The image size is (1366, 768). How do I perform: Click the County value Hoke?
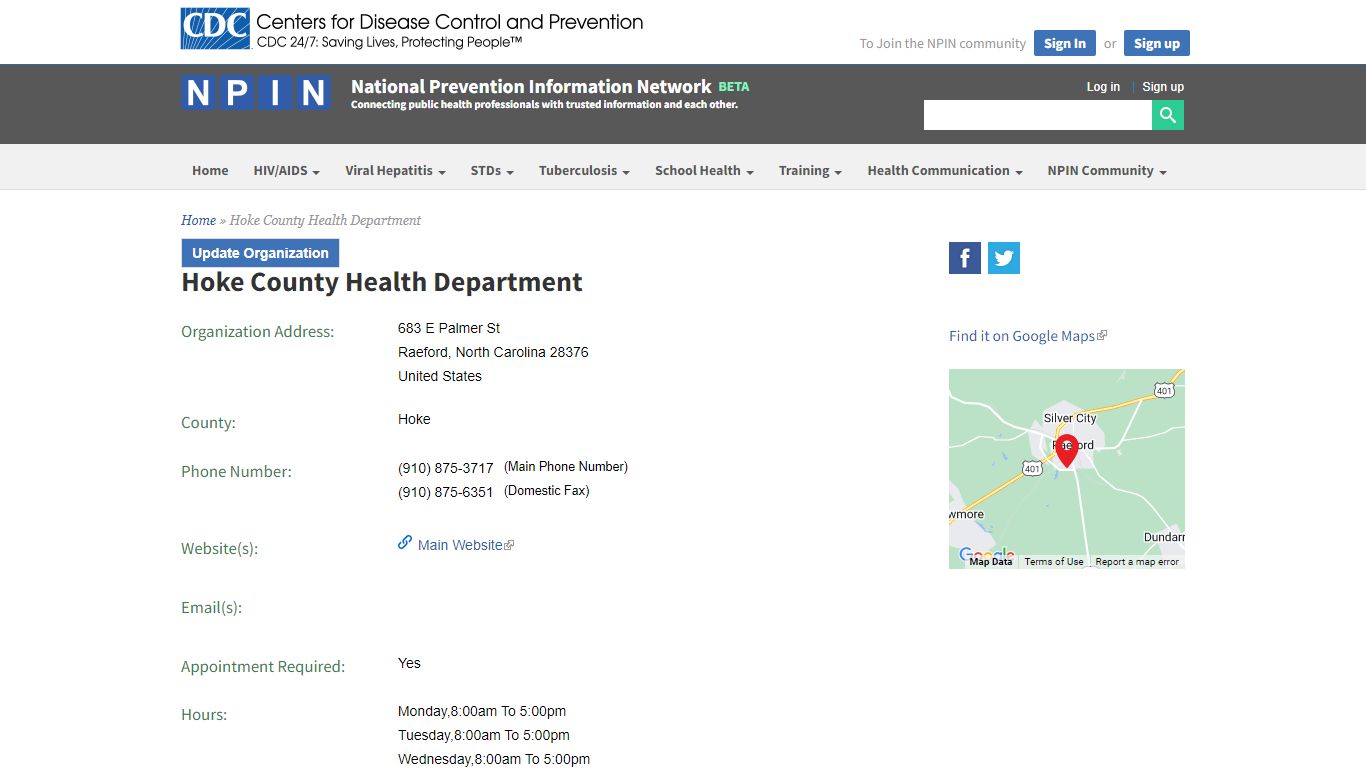[414, 419]
